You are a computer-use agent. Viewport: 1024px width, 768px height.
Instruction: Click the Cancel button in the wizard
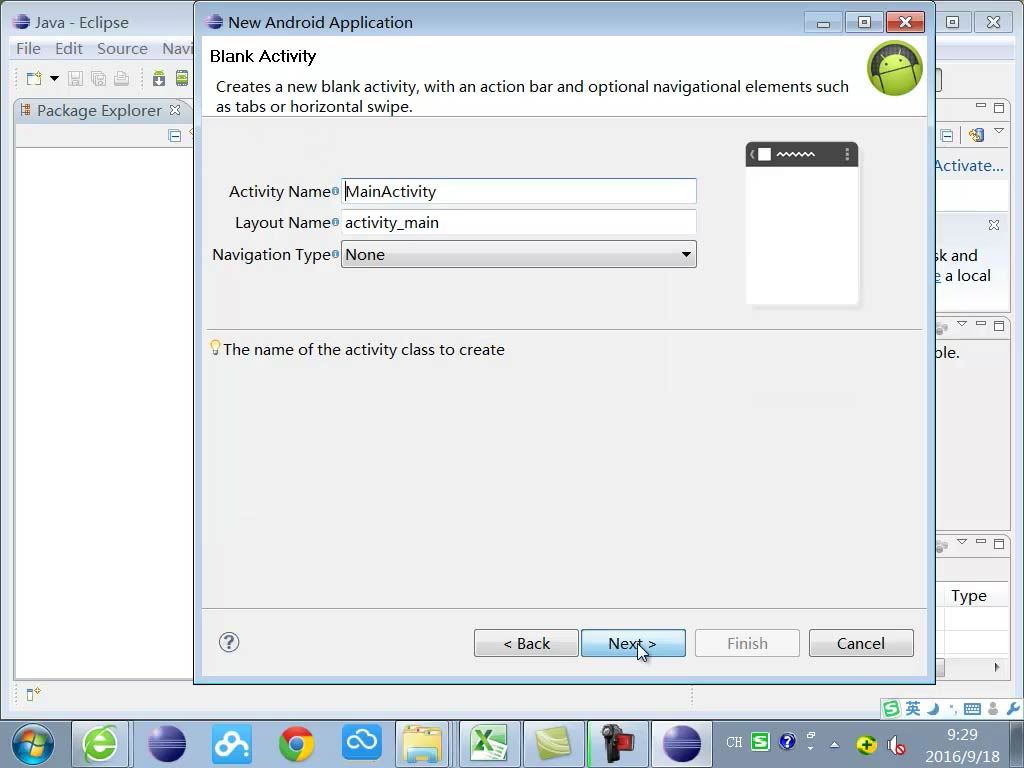(861, 643)
